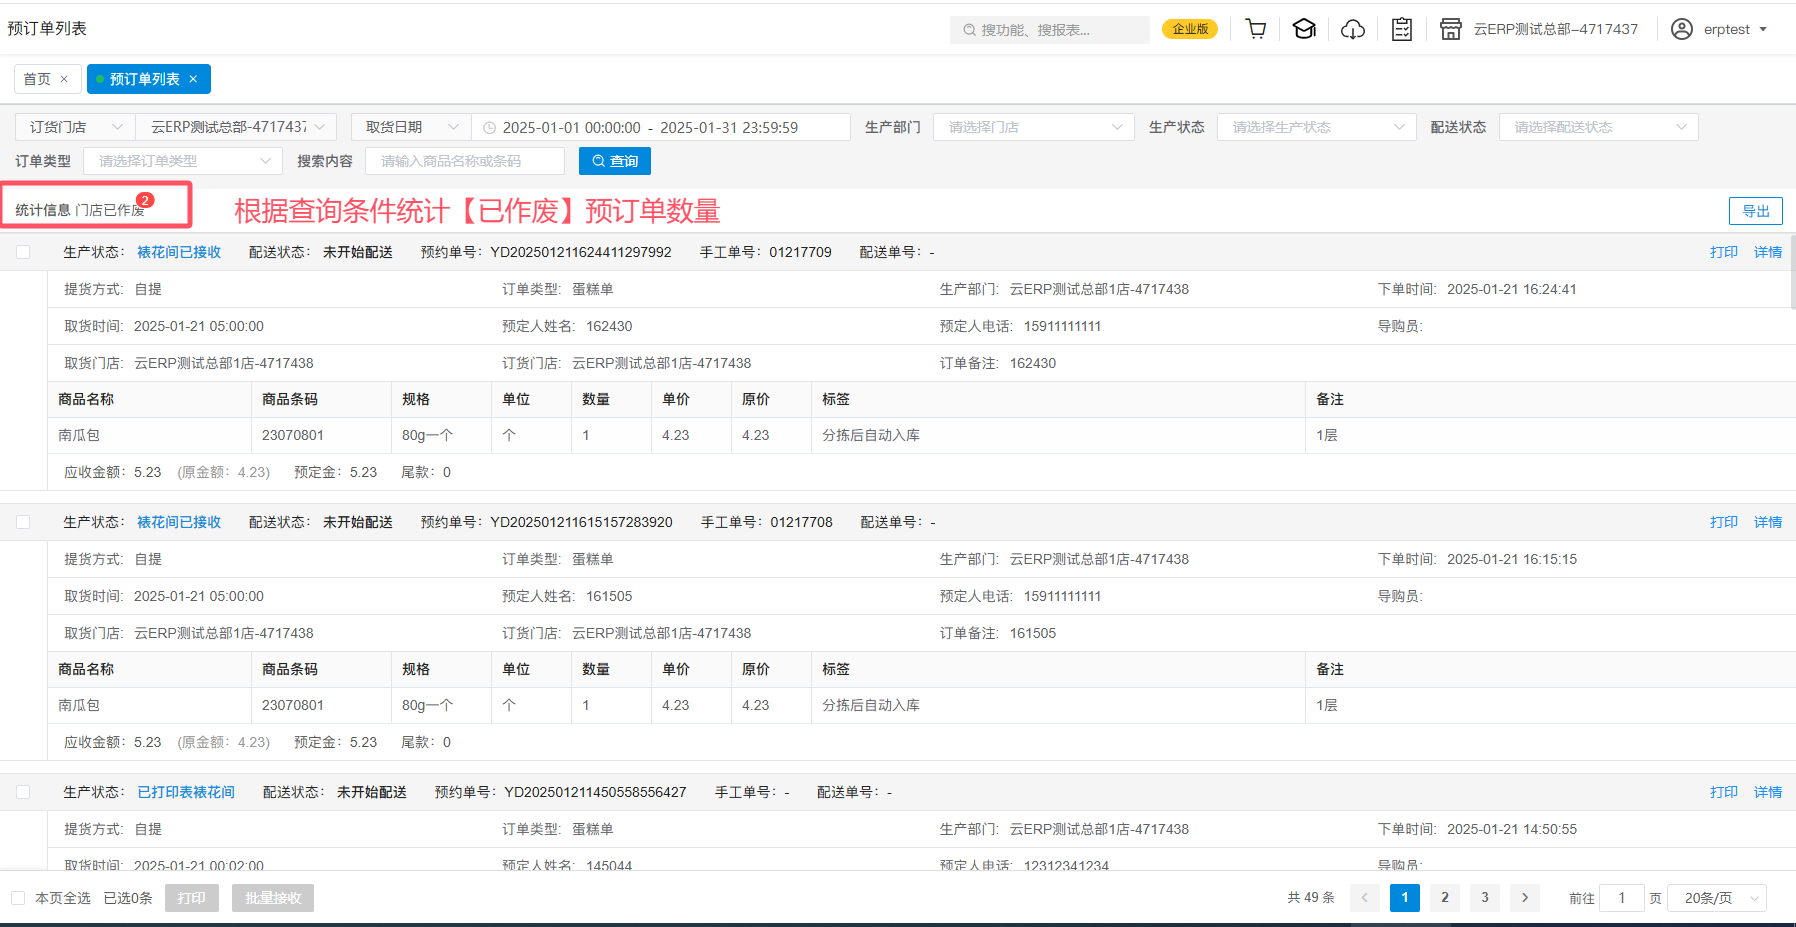This screenshot has width=1796, height=927.
Task: Go to previous page using left arrow
Action: (x=1365, y=897)
